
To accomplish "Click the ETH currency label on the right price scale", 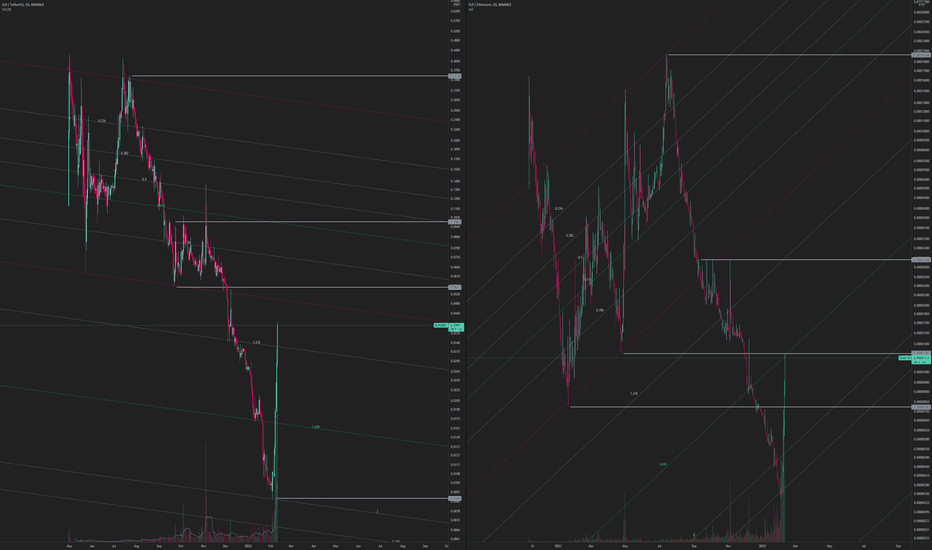I will 921,4.
